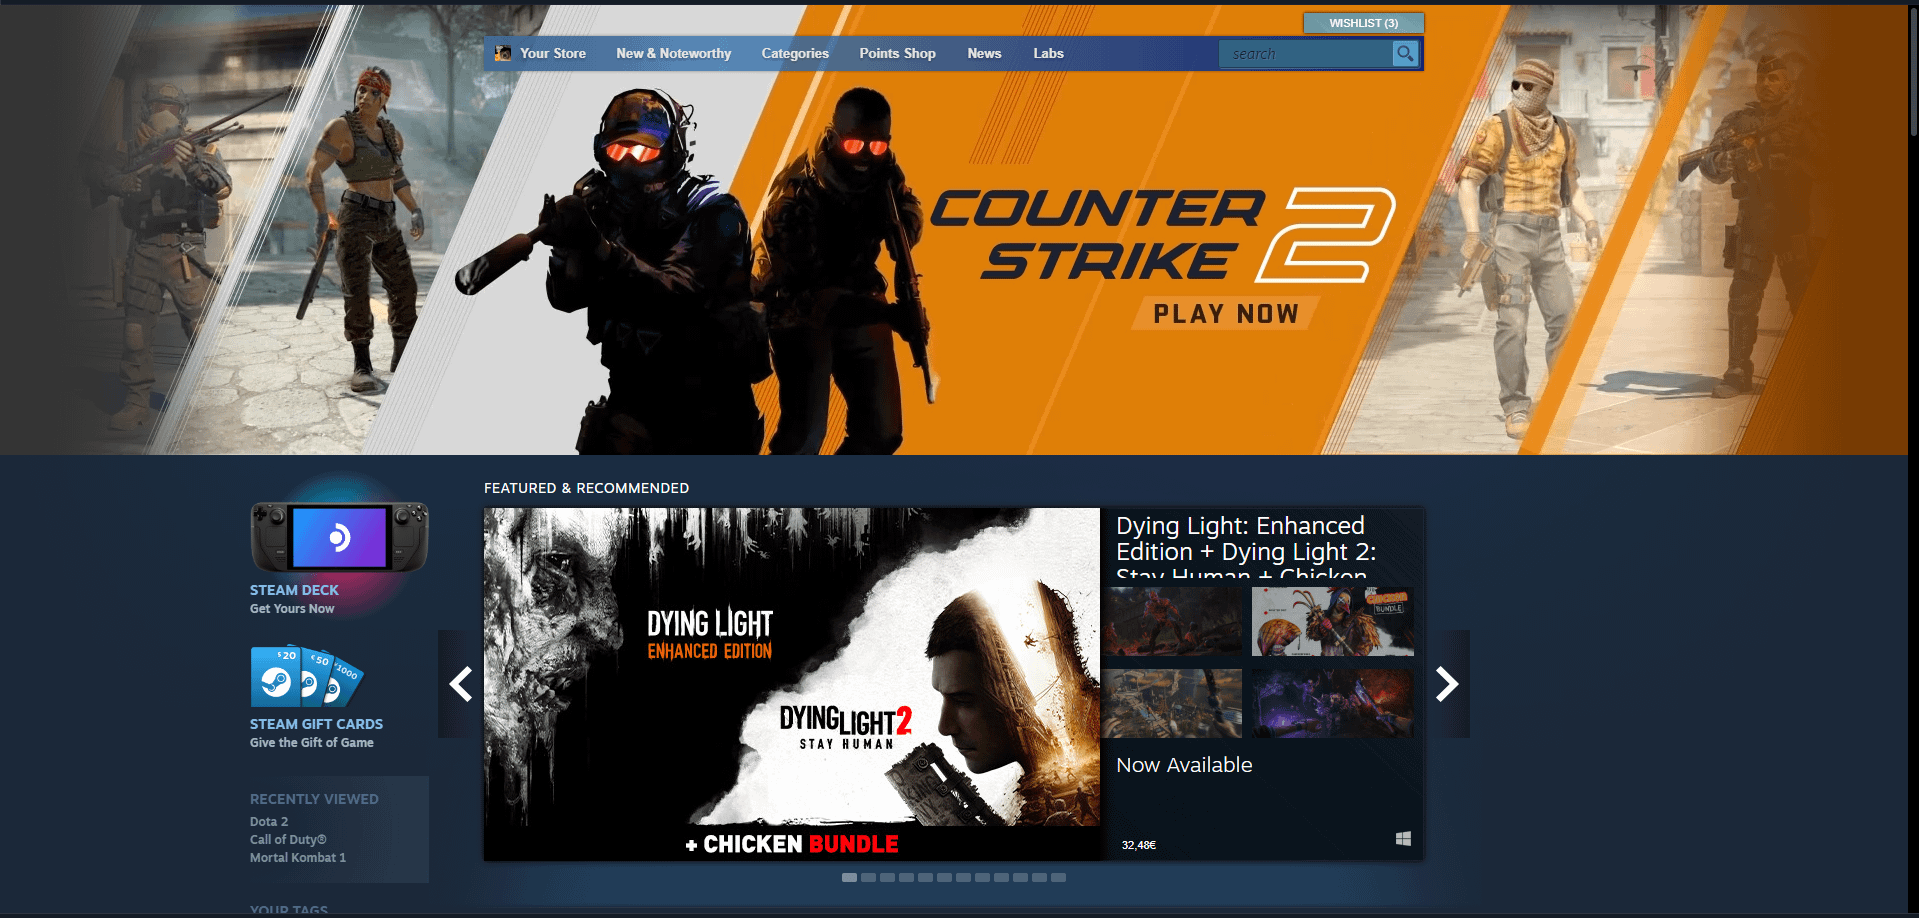Open the Categories dropdown menu
Screen dimensions: 1919x918
coord(794,53)
